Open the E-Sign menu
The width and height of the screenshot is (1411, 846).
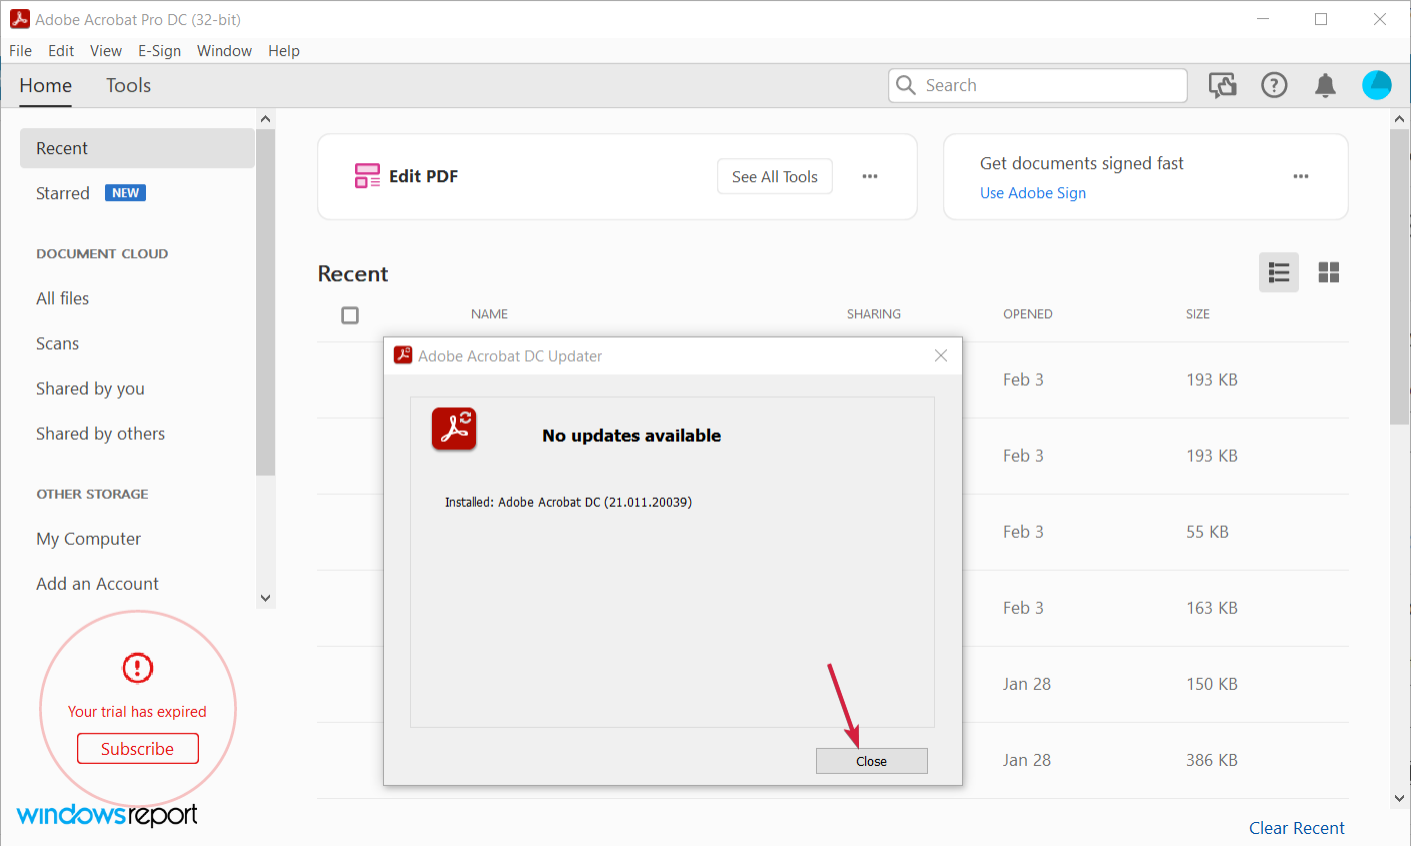[160, 51]
